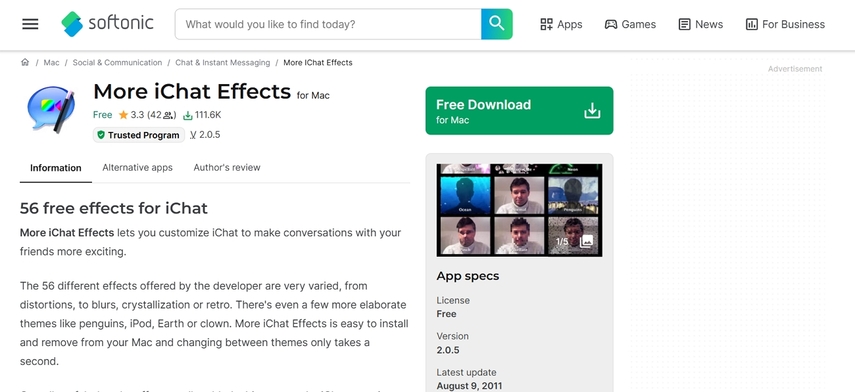This screenshot has height=392, width=855.
Task: Open the News section
Action: (x=701, y=24)
